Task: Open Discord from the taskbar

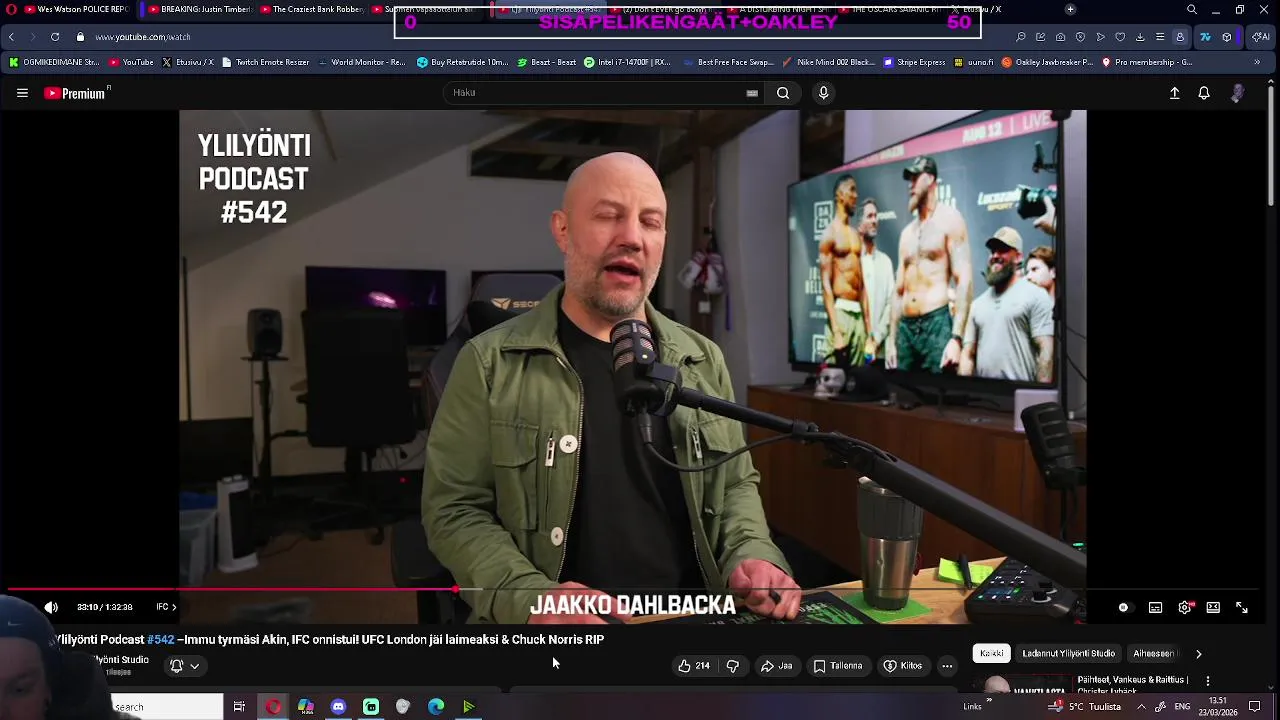Action: pyautogui.click(x=338, y=707)
